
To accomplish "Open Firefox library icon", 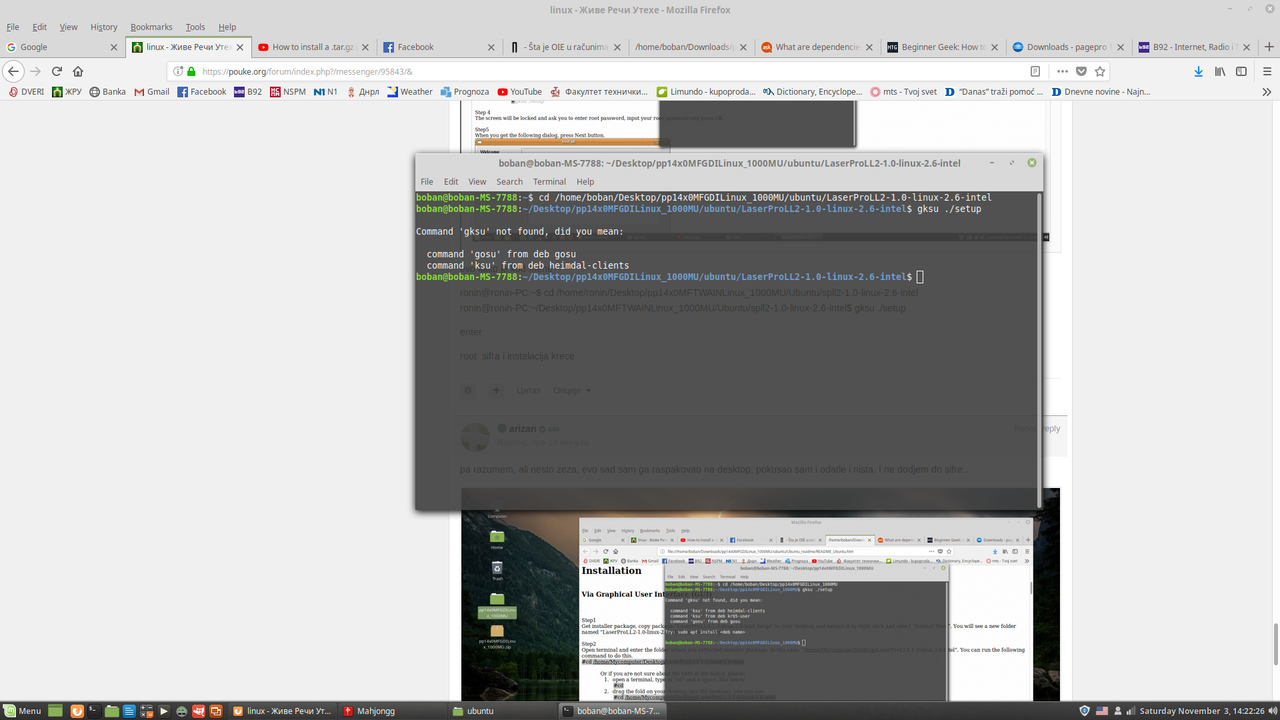I will pos(1220,71).
